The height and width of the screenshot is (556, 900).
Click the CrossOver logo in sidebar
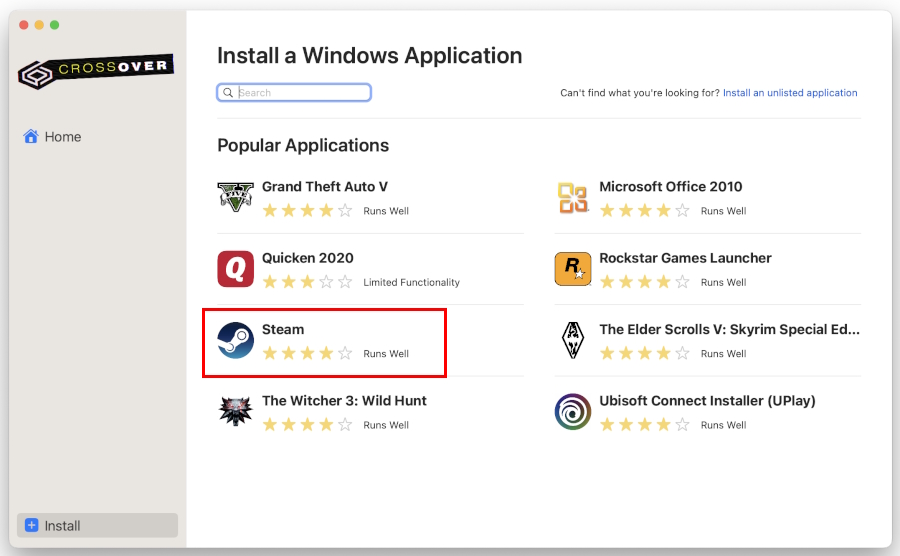pyautogui.click(x=96, y=71)
